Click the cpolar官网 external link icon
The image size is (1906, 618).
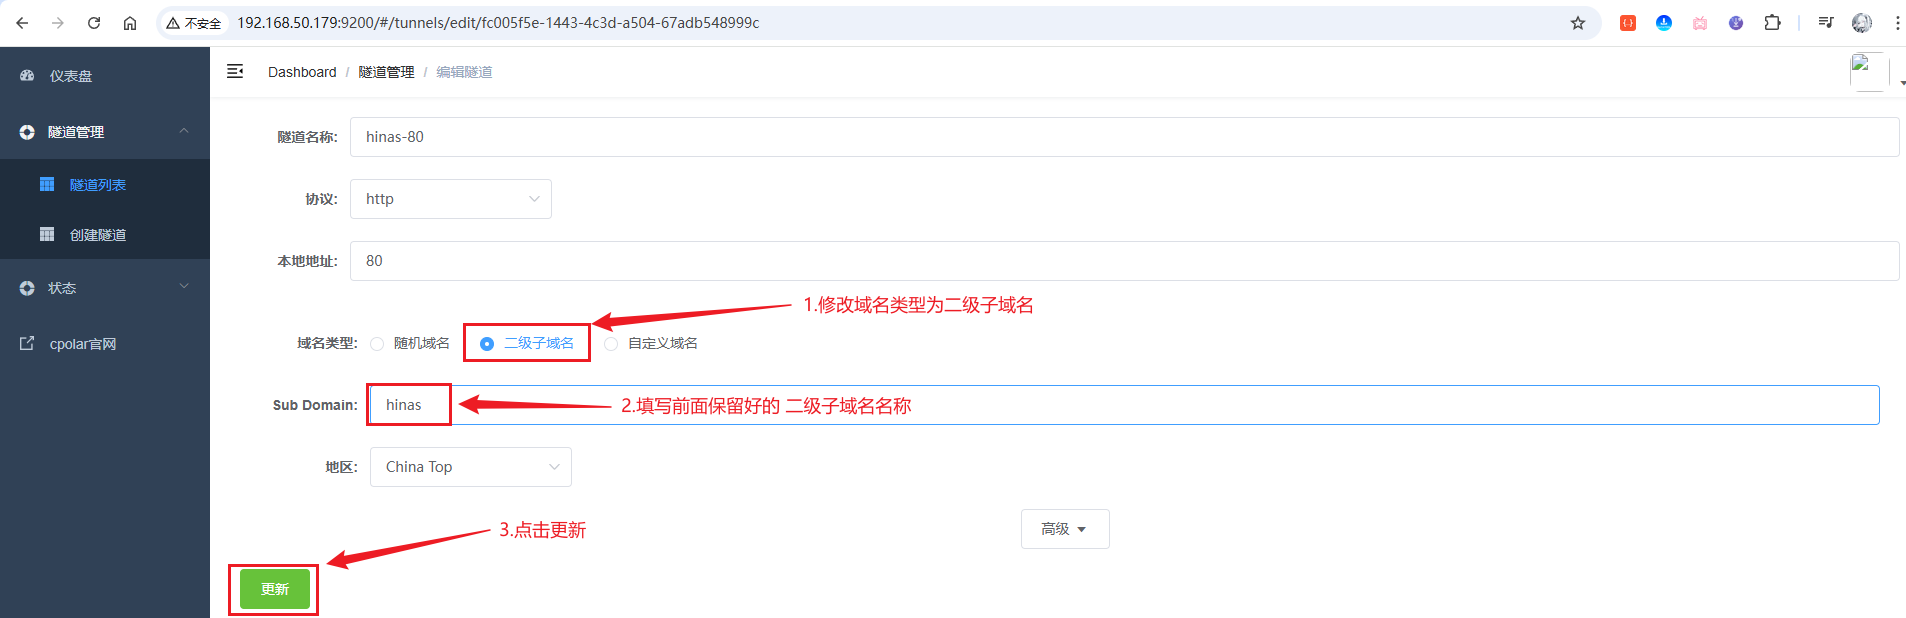pyautogui.click(x=27, y=343)
